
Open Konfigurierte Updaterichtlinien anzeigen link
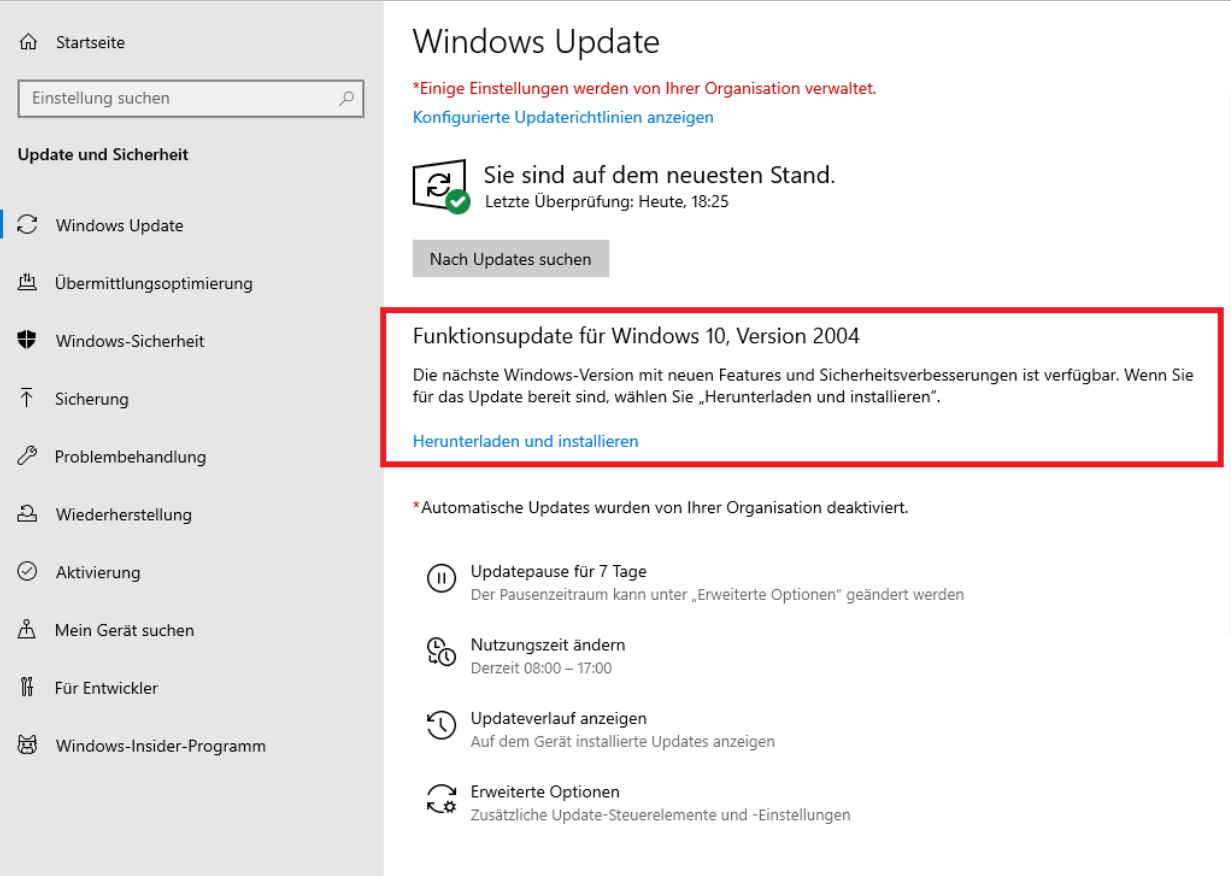(x=563, y=117)
